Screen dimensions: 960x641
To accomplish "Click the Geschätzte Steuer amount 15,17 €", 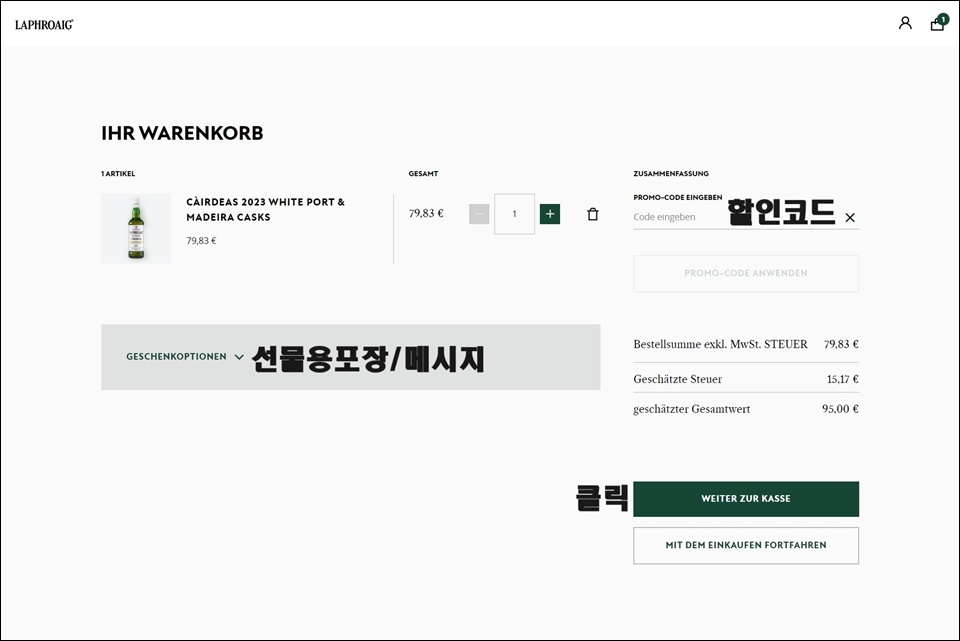I will point(842,379).
